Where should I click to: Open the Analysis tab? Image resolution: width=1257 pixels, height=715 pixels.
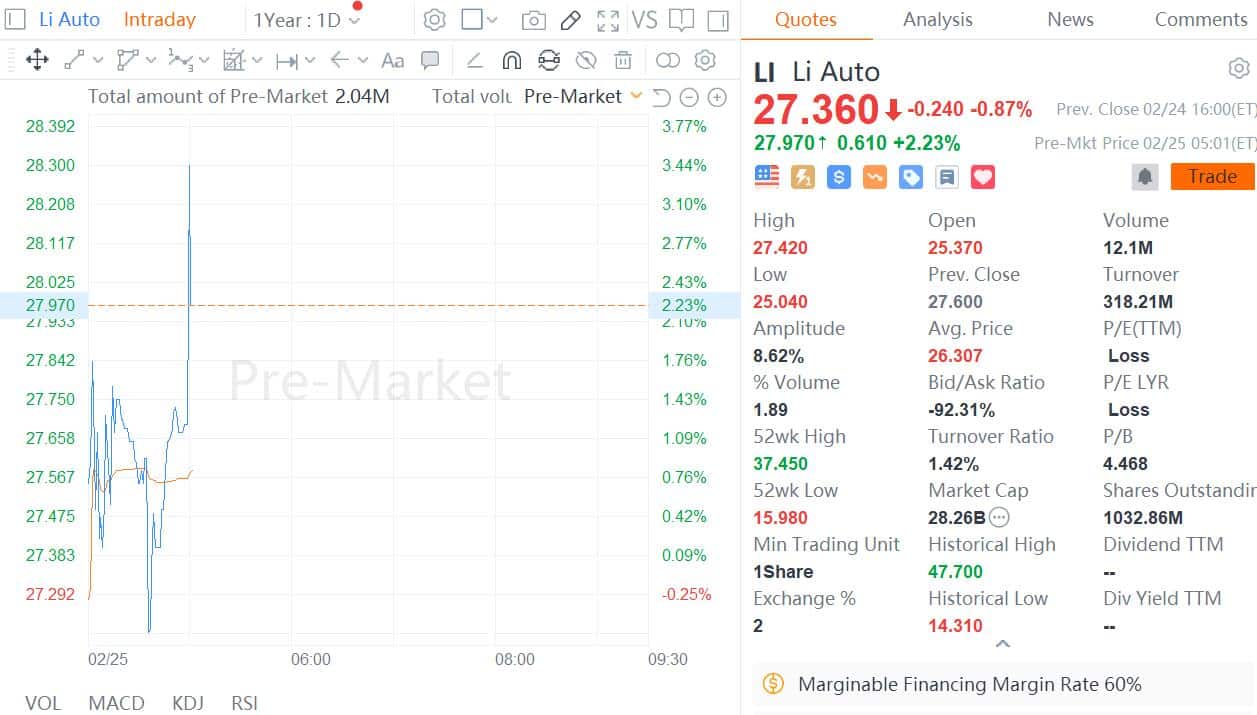click(936, 19)
